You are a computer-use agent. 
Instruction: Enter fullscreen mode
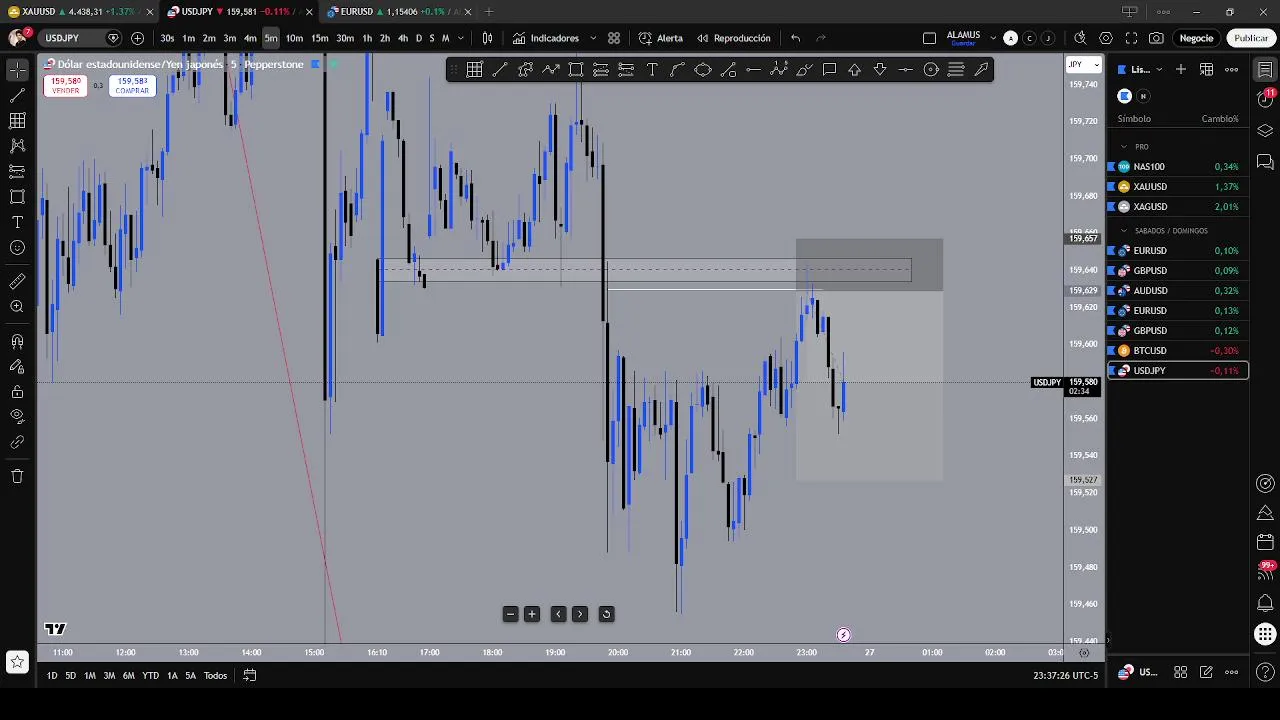tap(1131, 38)
